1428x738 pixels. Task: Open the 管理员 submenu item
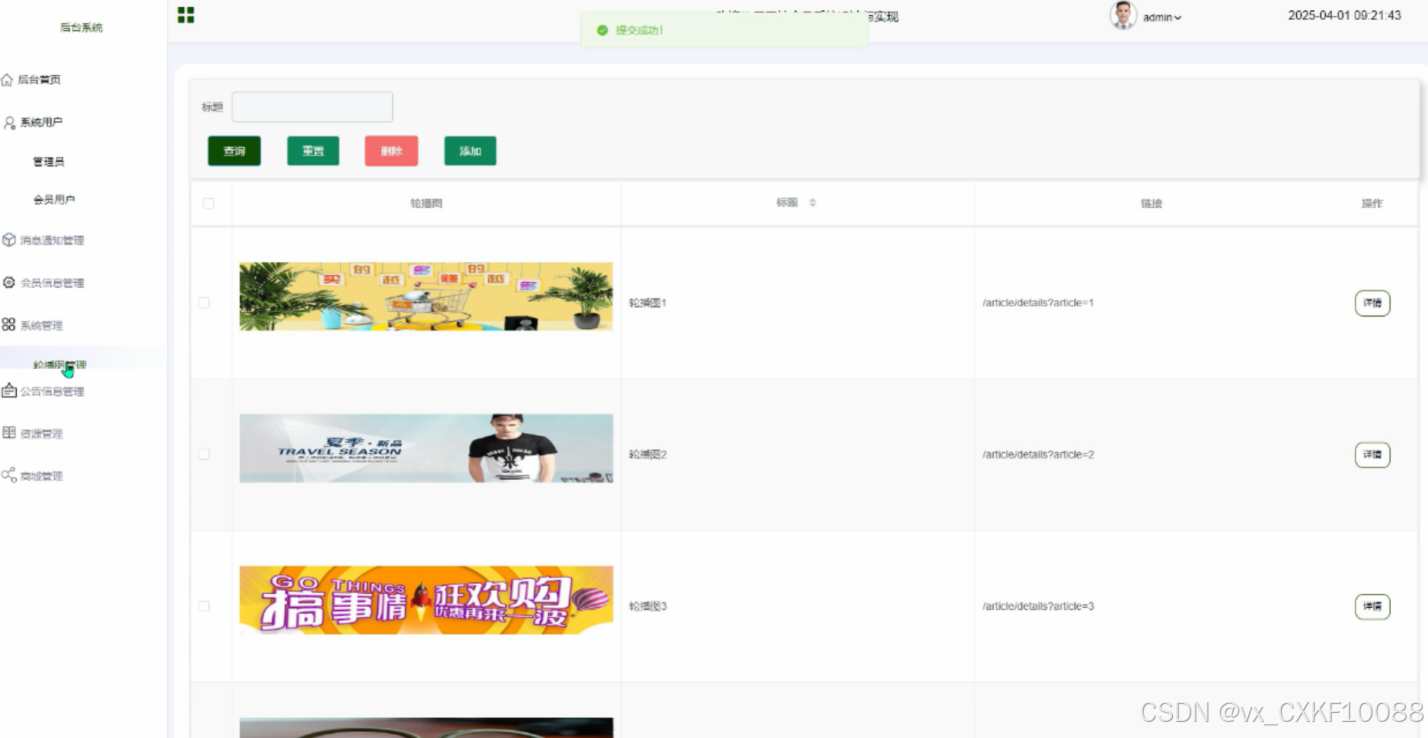(48, 162)
